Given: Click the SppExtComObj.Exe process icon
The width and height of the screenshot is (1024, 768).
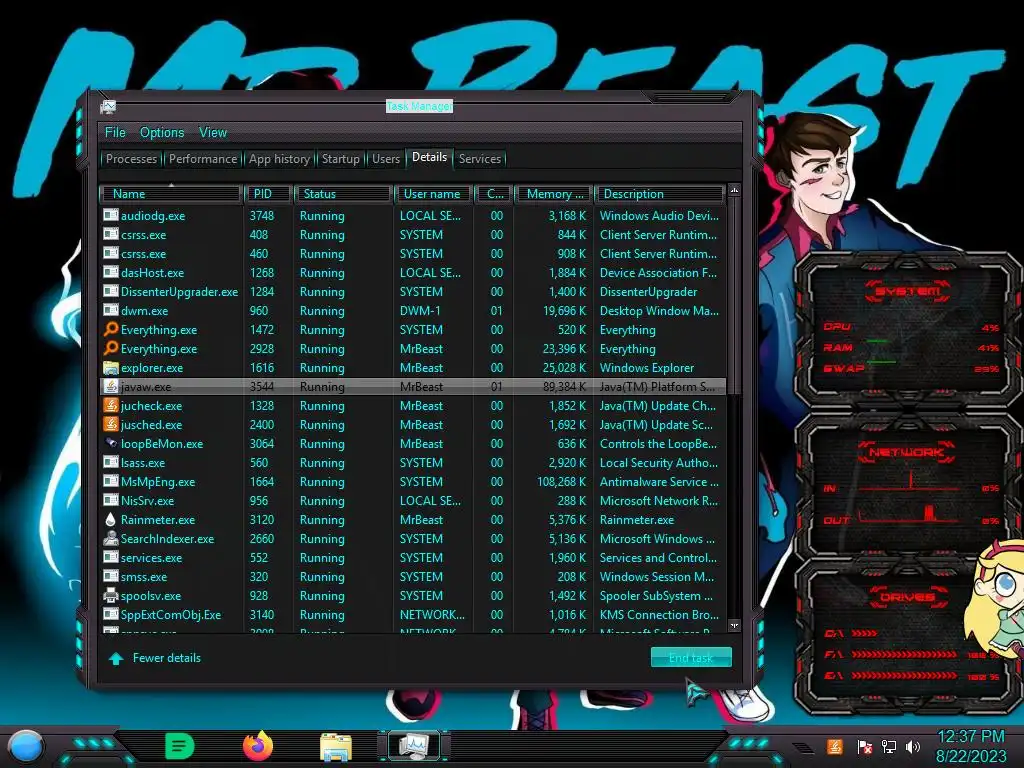Looking at the screenshot, I should coord(110,614).
